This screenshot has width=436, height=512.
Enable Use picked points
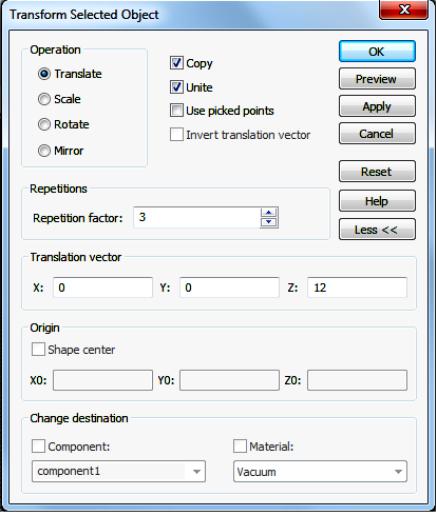click(x=176, y=110)
